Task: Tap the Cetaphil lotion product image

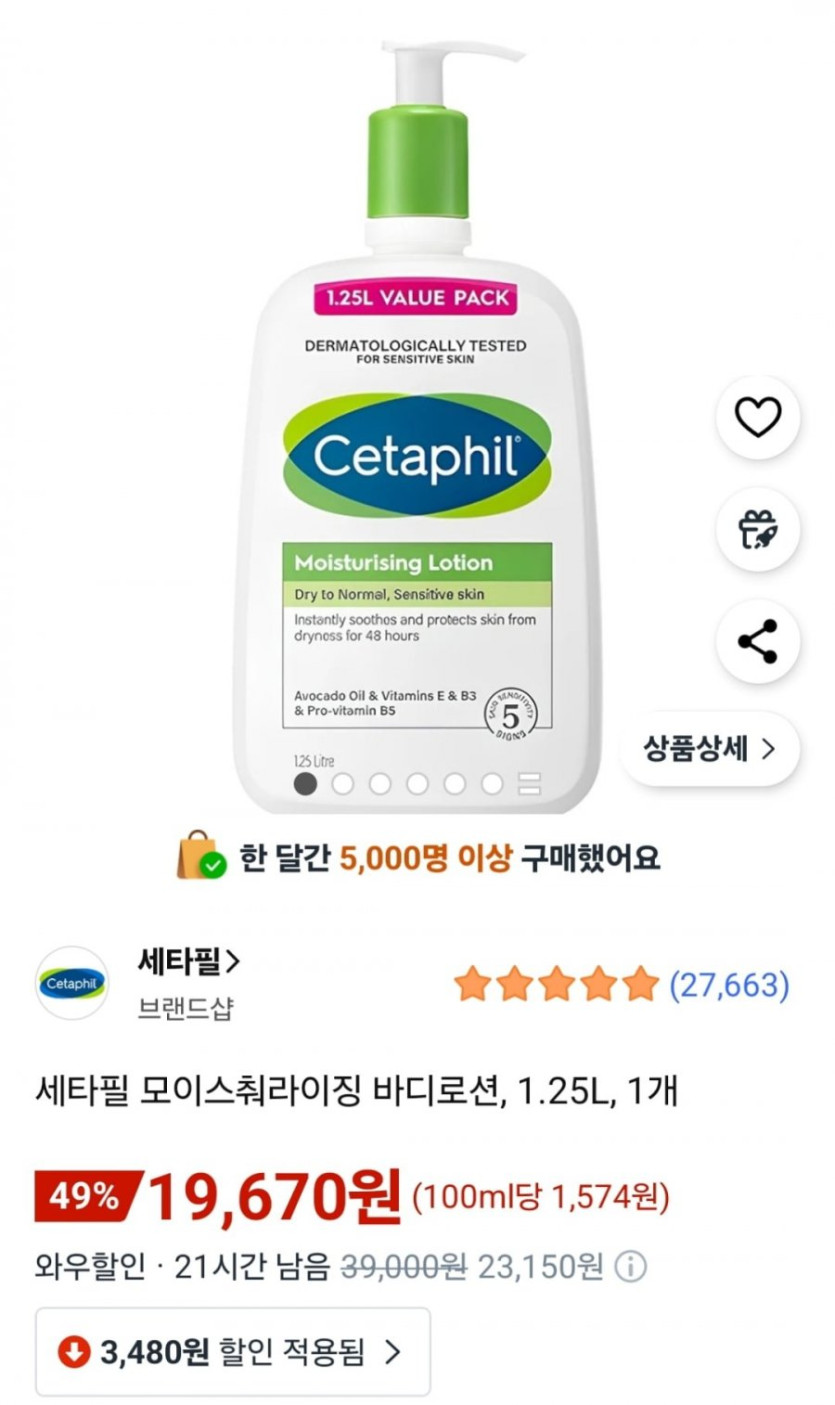Action: [418, 420]
